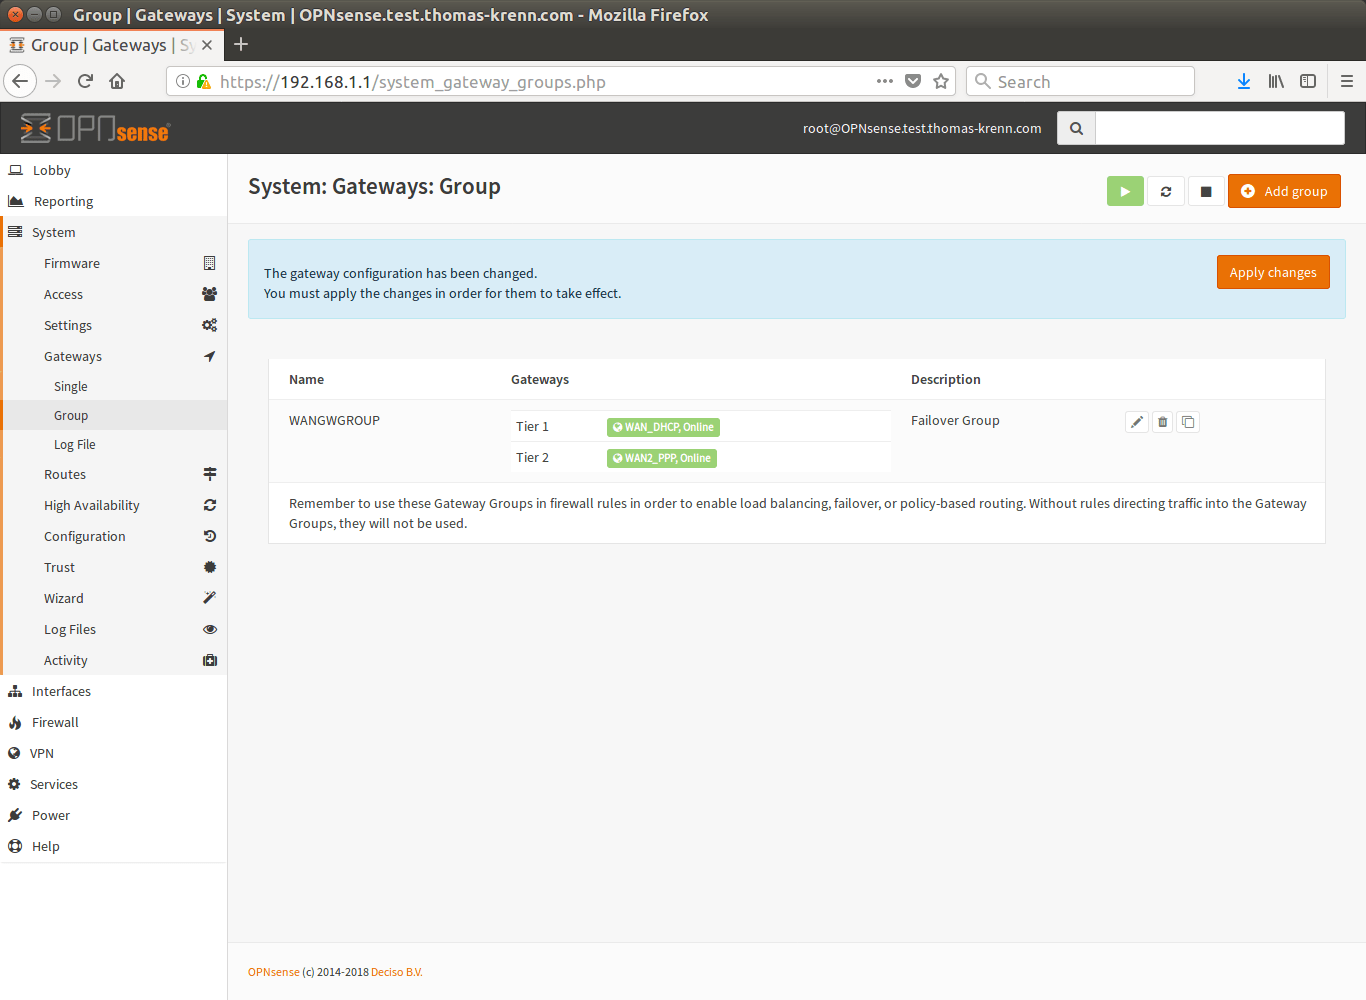Collapse the Gateways submenu
1366x1000 pixels.
click(x=115, y=356)
